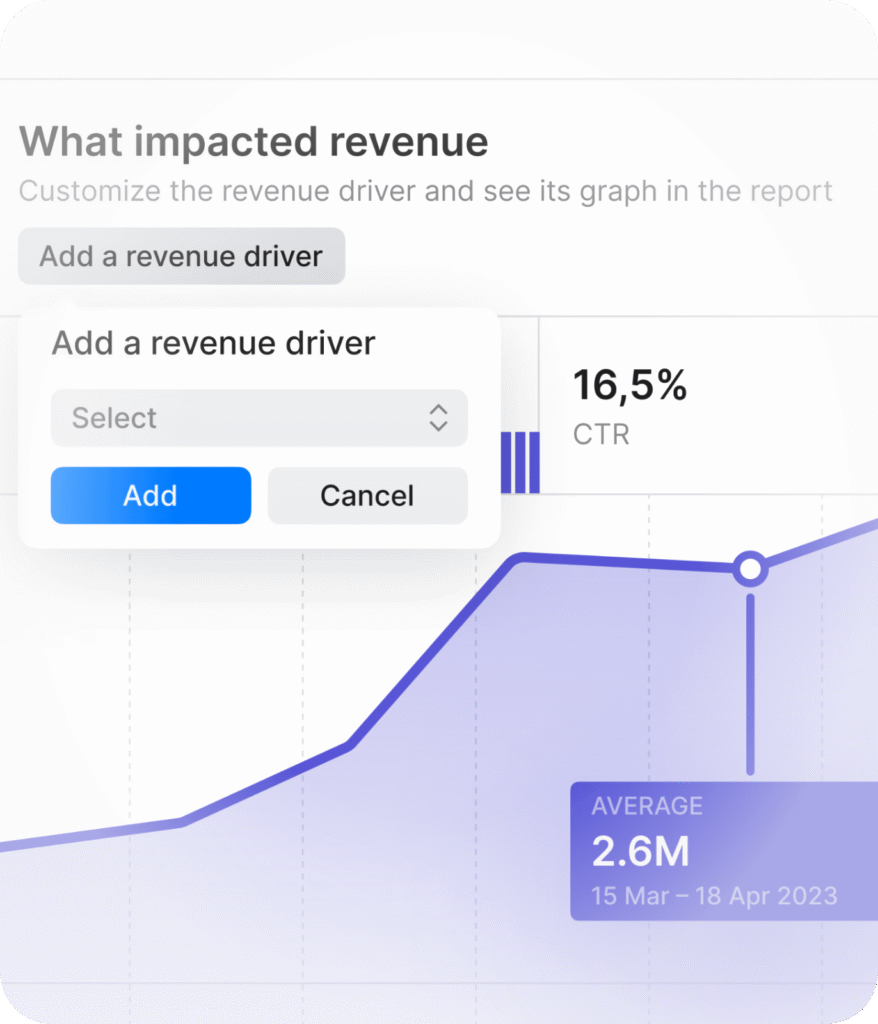Click the '15 Mar – 18 Apr 2023' date range
Image resolution: width=878 pixels, height=1024 pixels.
[x=714, y=896]
